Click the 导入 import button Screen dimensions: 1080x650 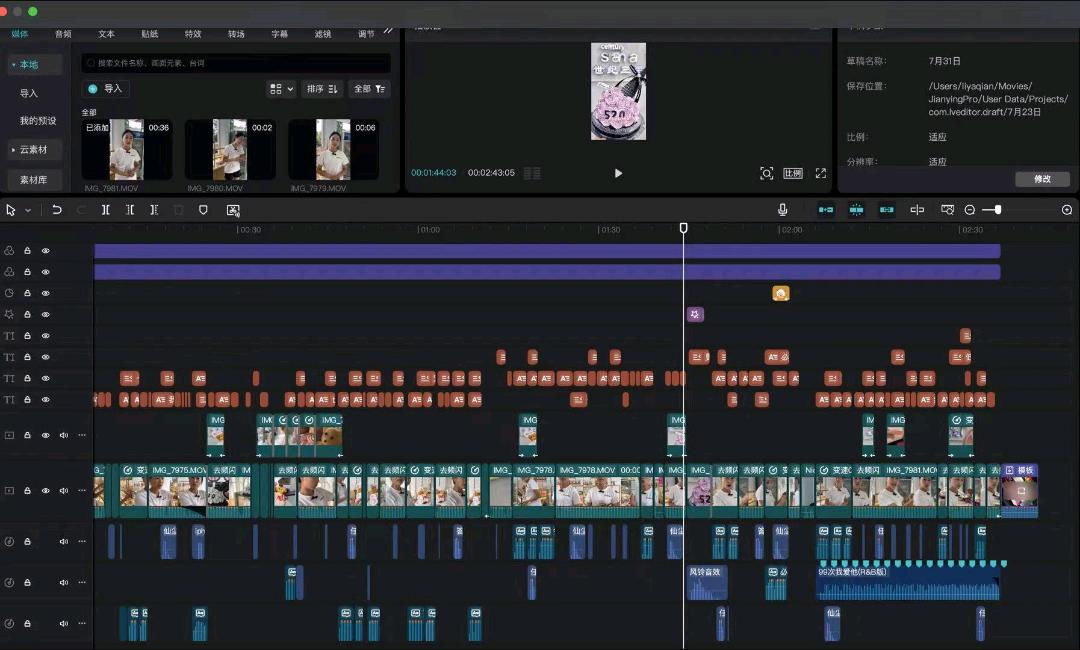click(x=106, y=88)
